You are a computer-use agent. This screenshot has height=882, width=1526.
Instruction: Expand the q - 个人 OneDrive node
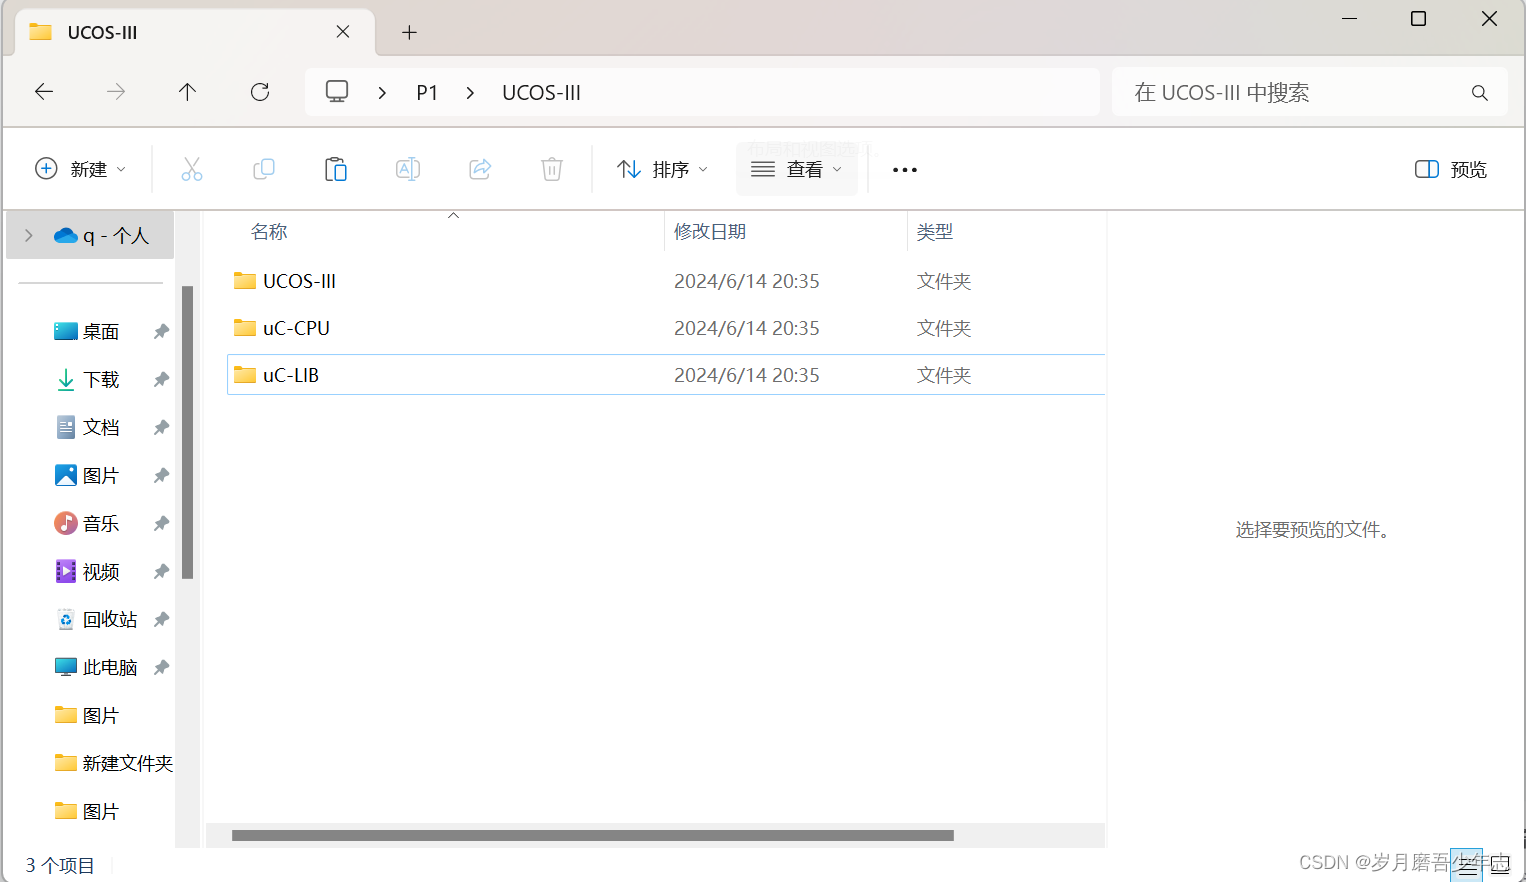29,236
